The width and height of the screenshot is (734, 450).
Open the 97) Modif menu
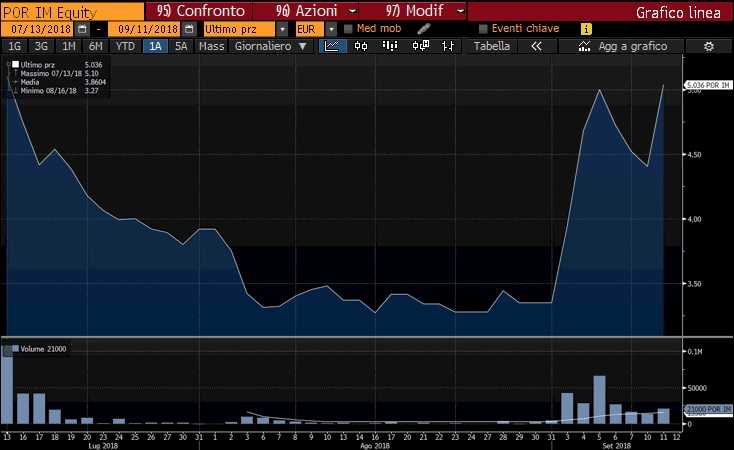(415, 11)
